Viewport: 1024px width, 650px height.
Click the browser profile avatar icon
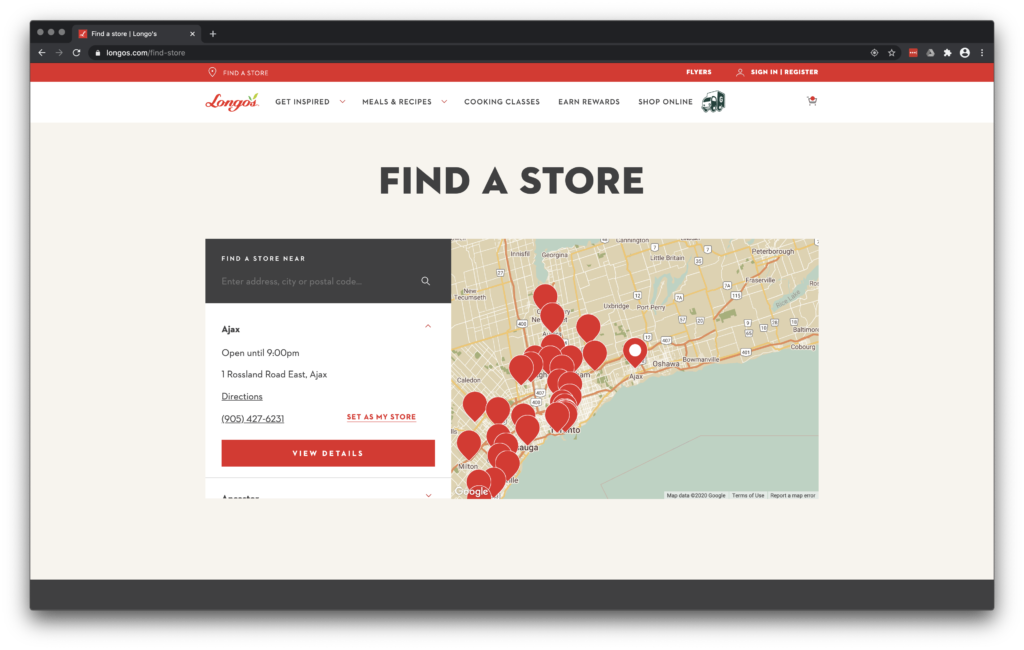(965, 52)
